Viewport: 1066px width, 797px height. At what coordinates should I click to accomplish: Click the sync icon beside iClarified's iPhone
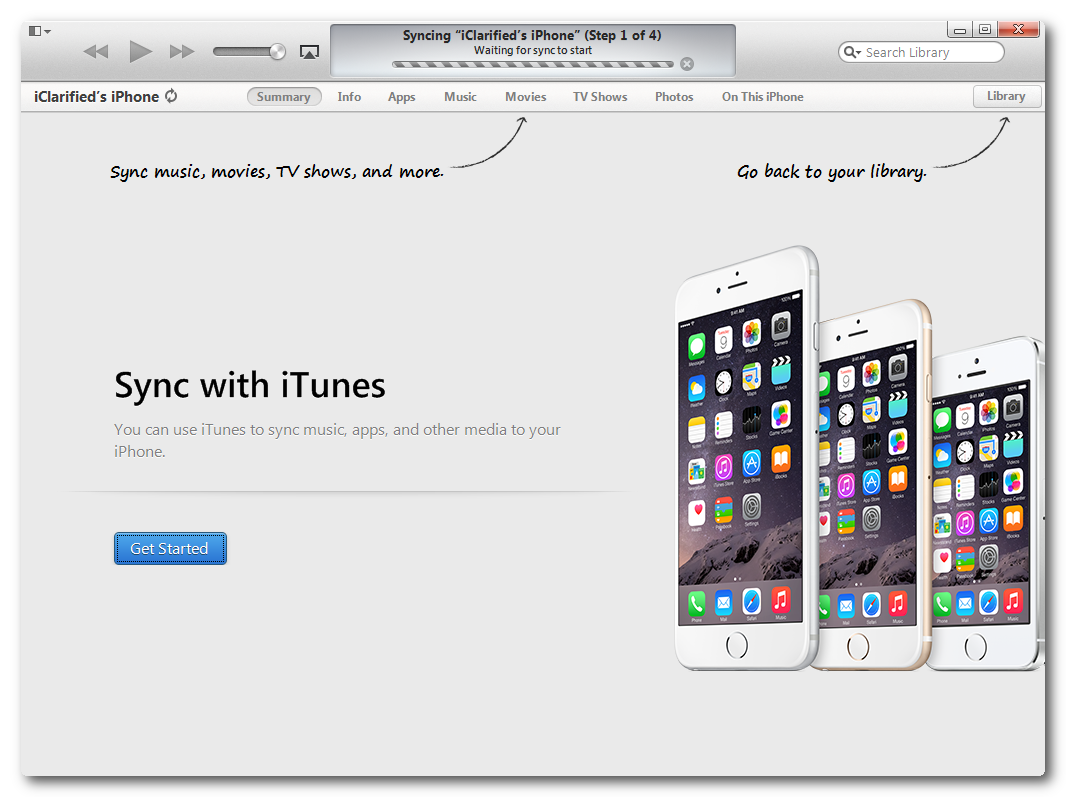(172, 96)
